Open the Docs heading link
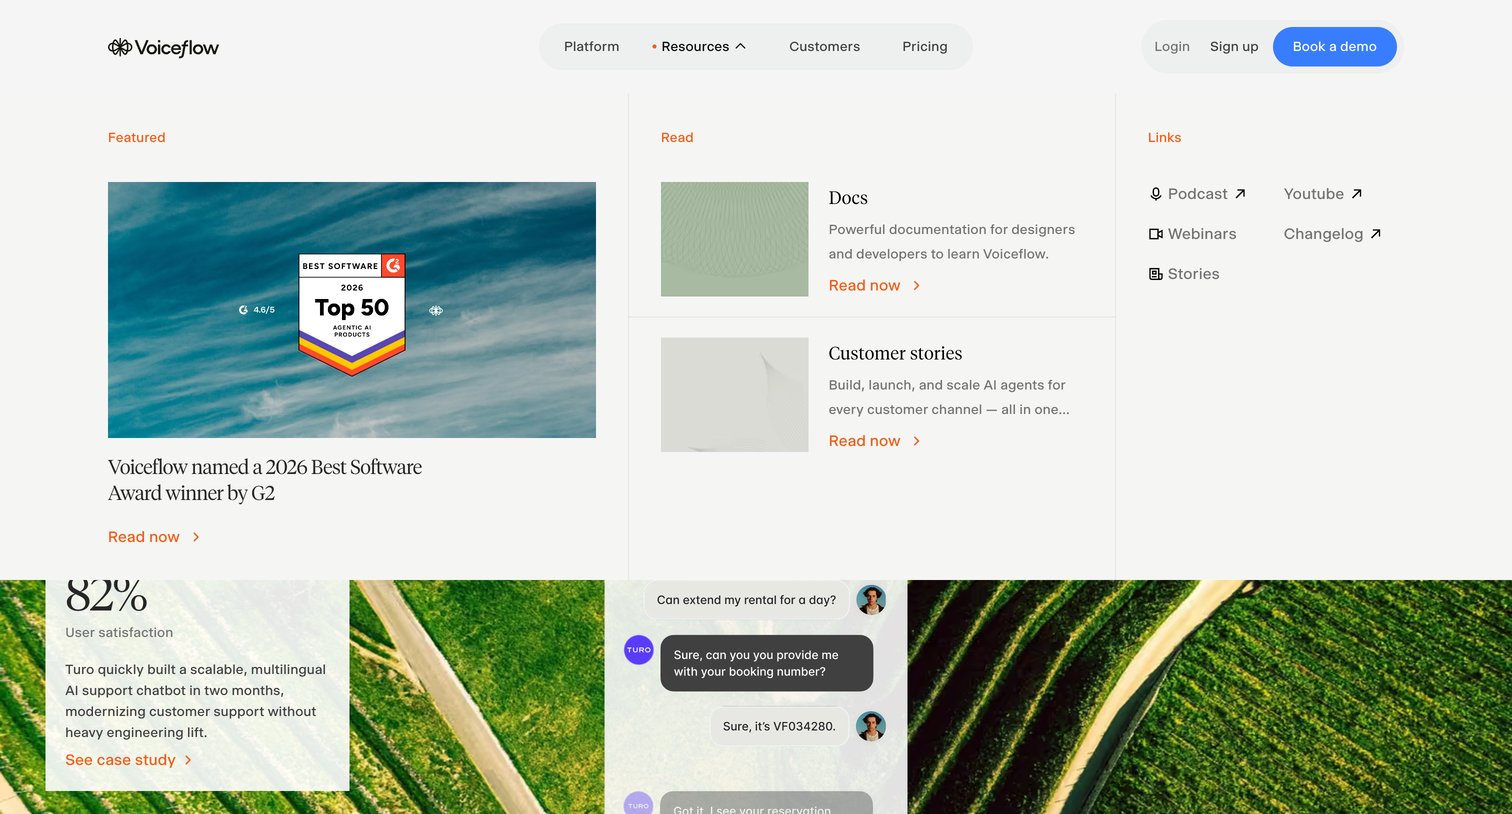Screen dimensions: 1512x814 (x=848, y=198)
